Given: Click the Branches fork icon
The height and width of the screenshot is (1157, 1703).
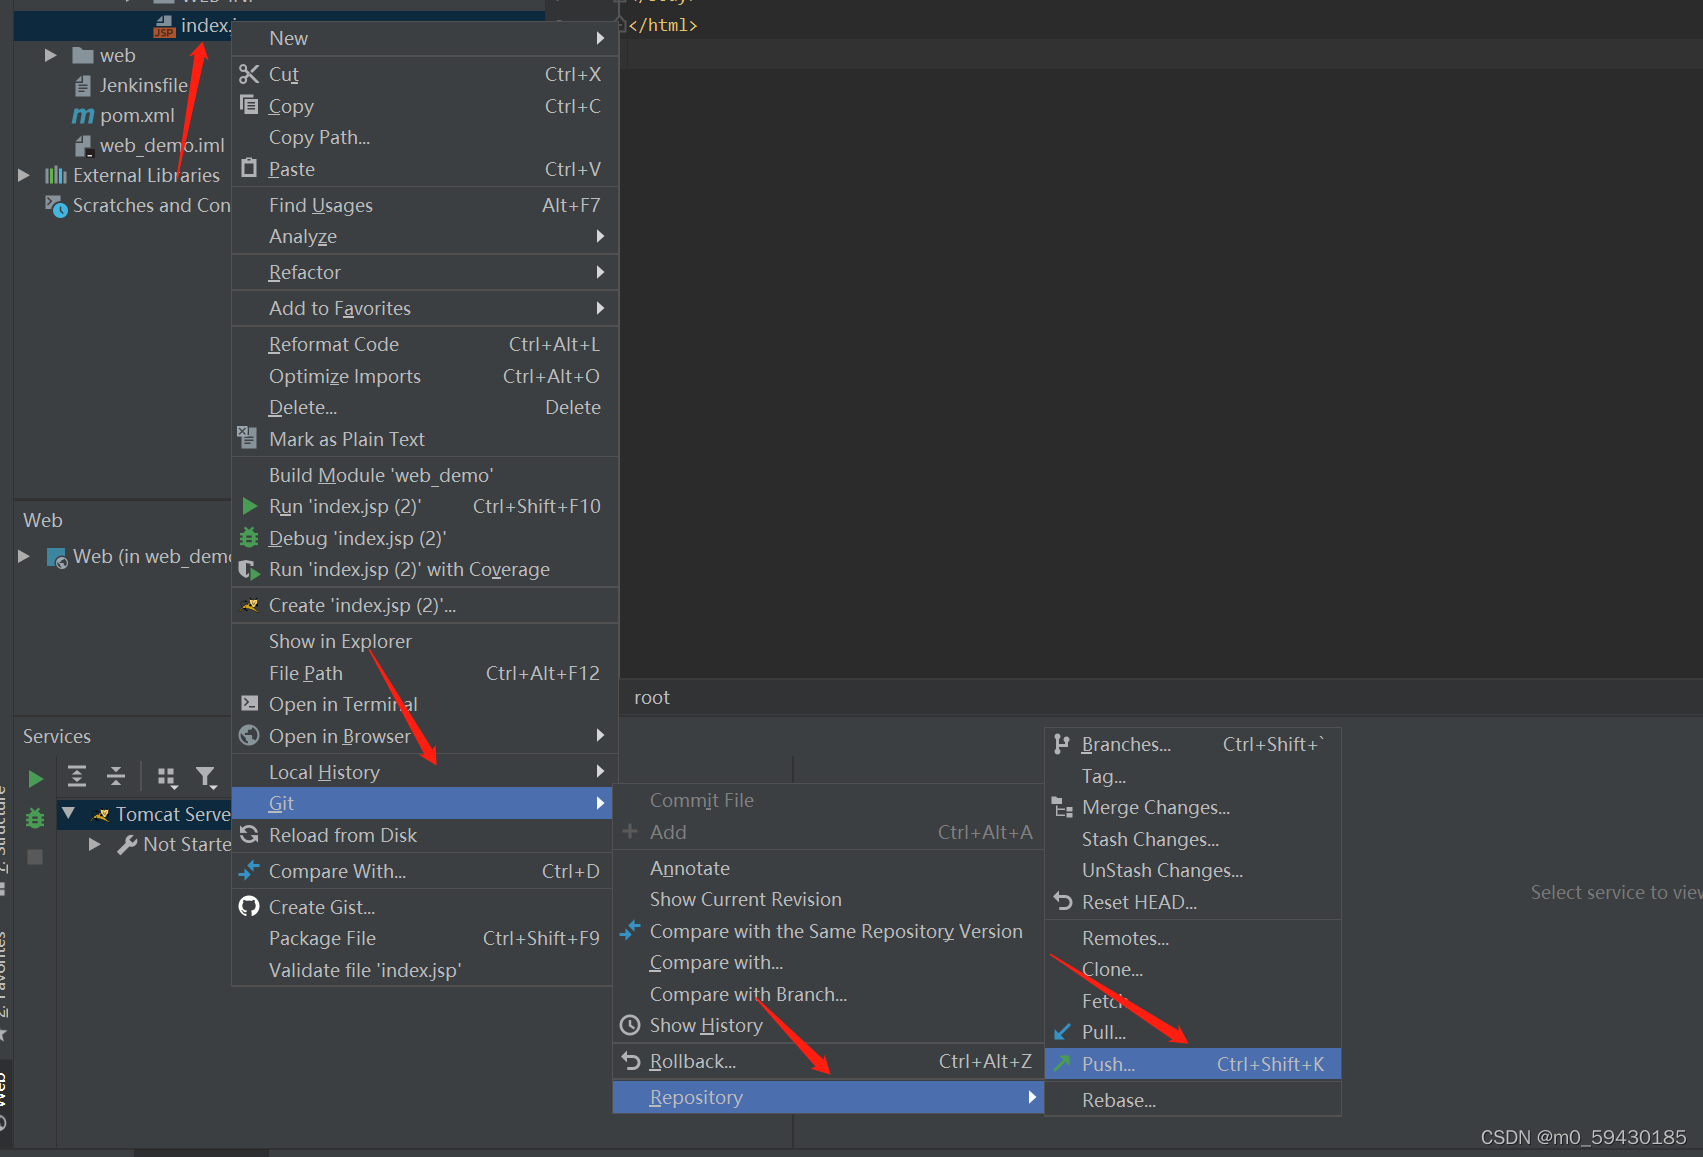Looking at the screenshot, I should click(1061, 743).
